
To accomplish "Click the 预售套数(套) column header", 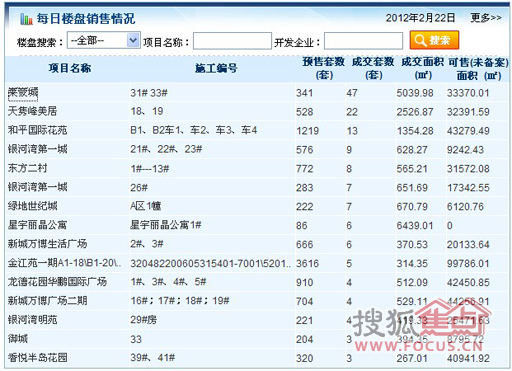I will coord(323,68).
